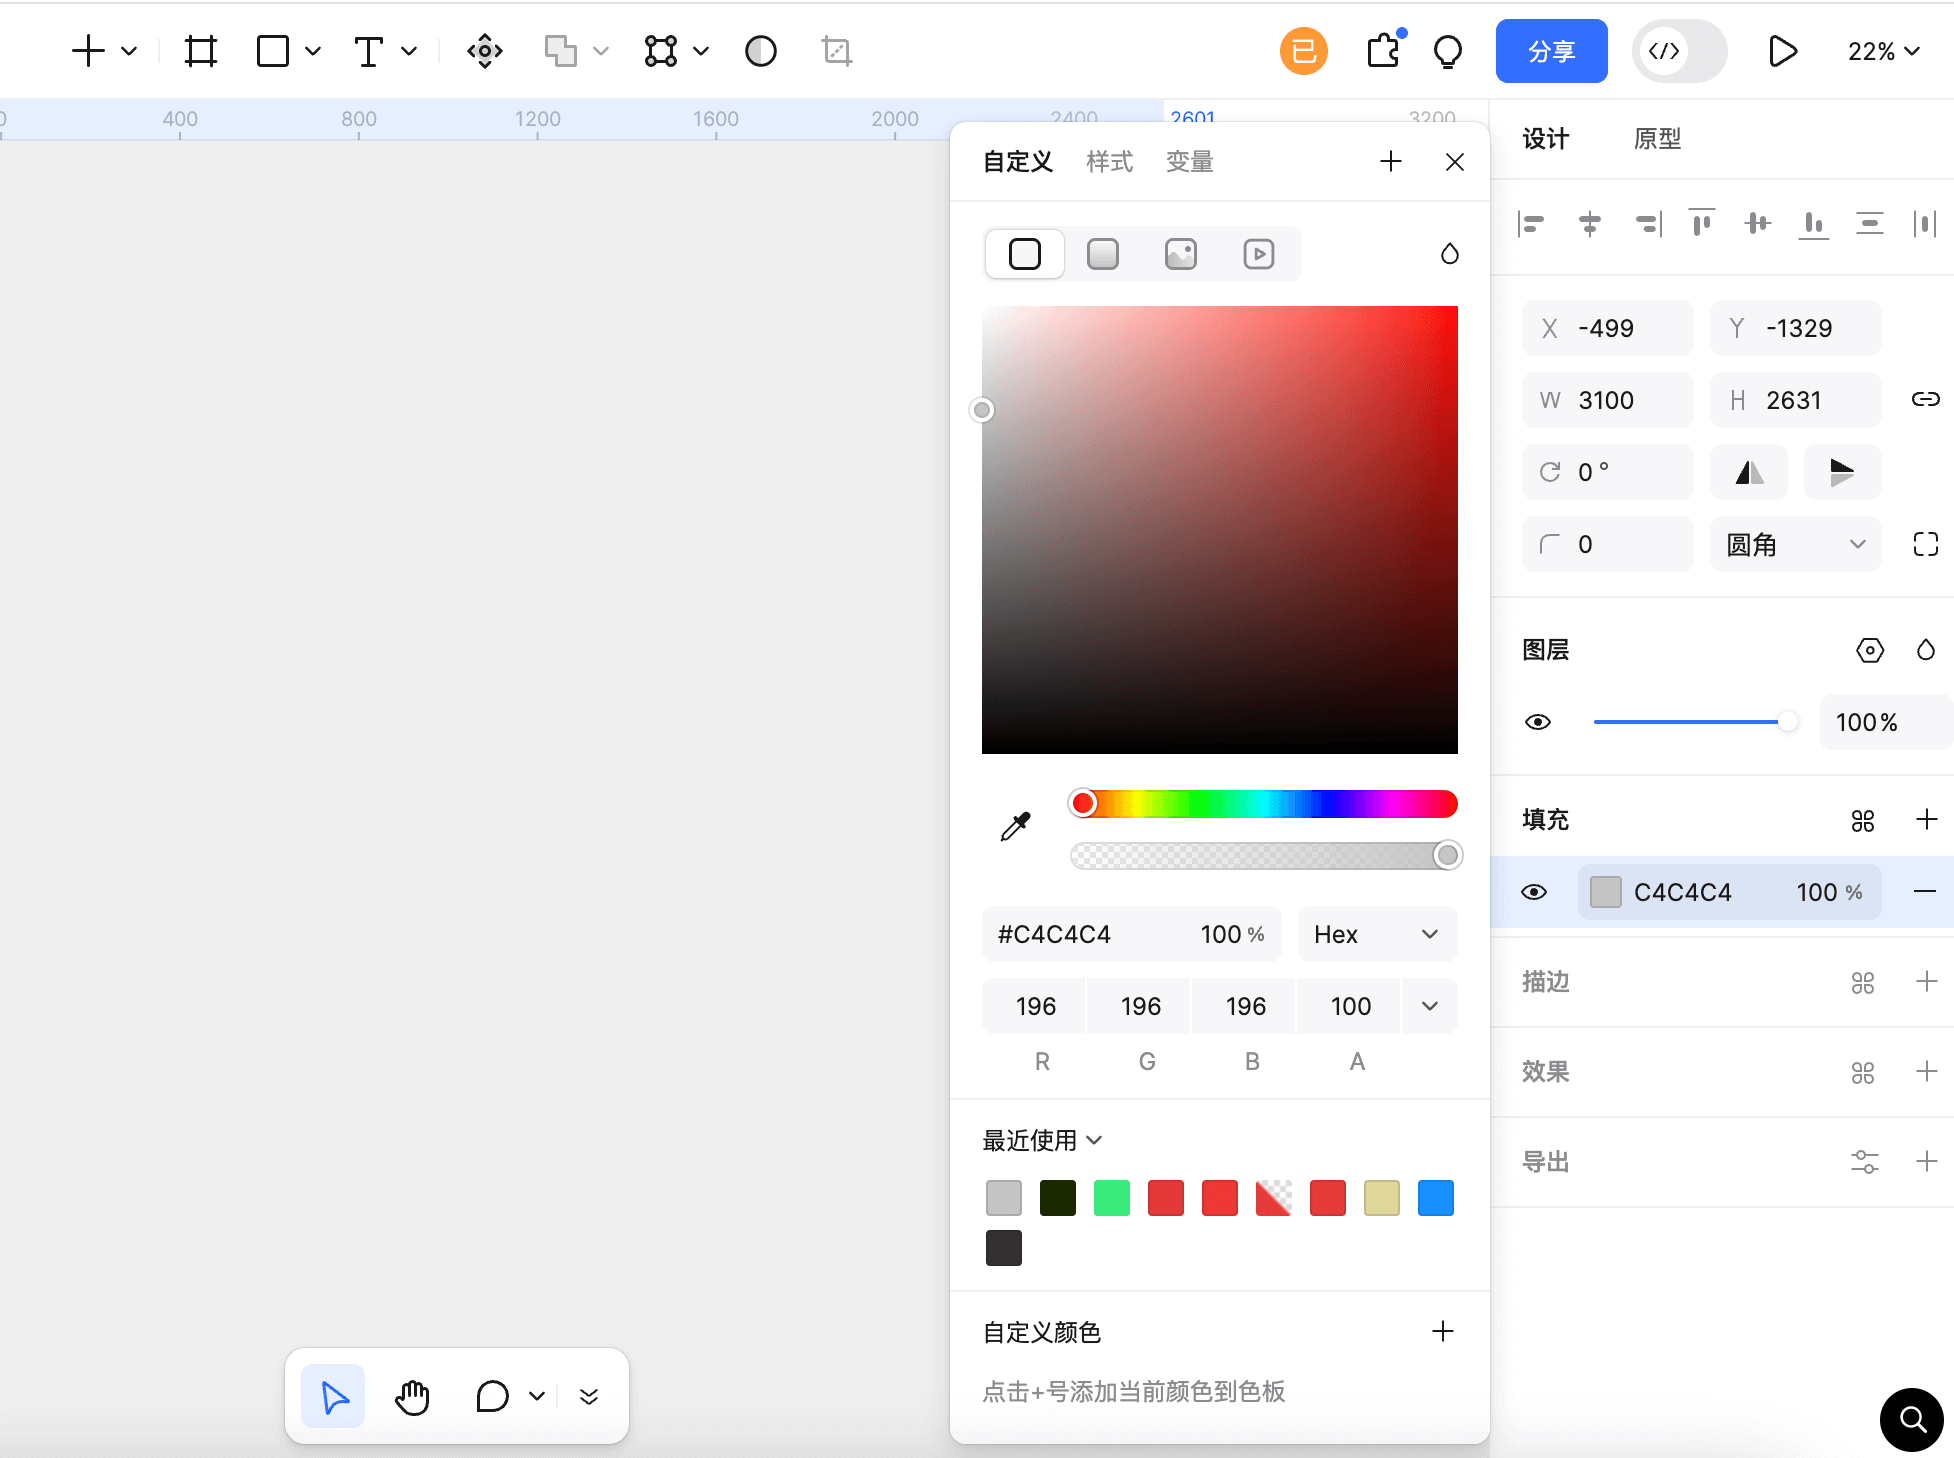Collapse the 最近使用 recent colors section

click(x=1095, y=1139)
